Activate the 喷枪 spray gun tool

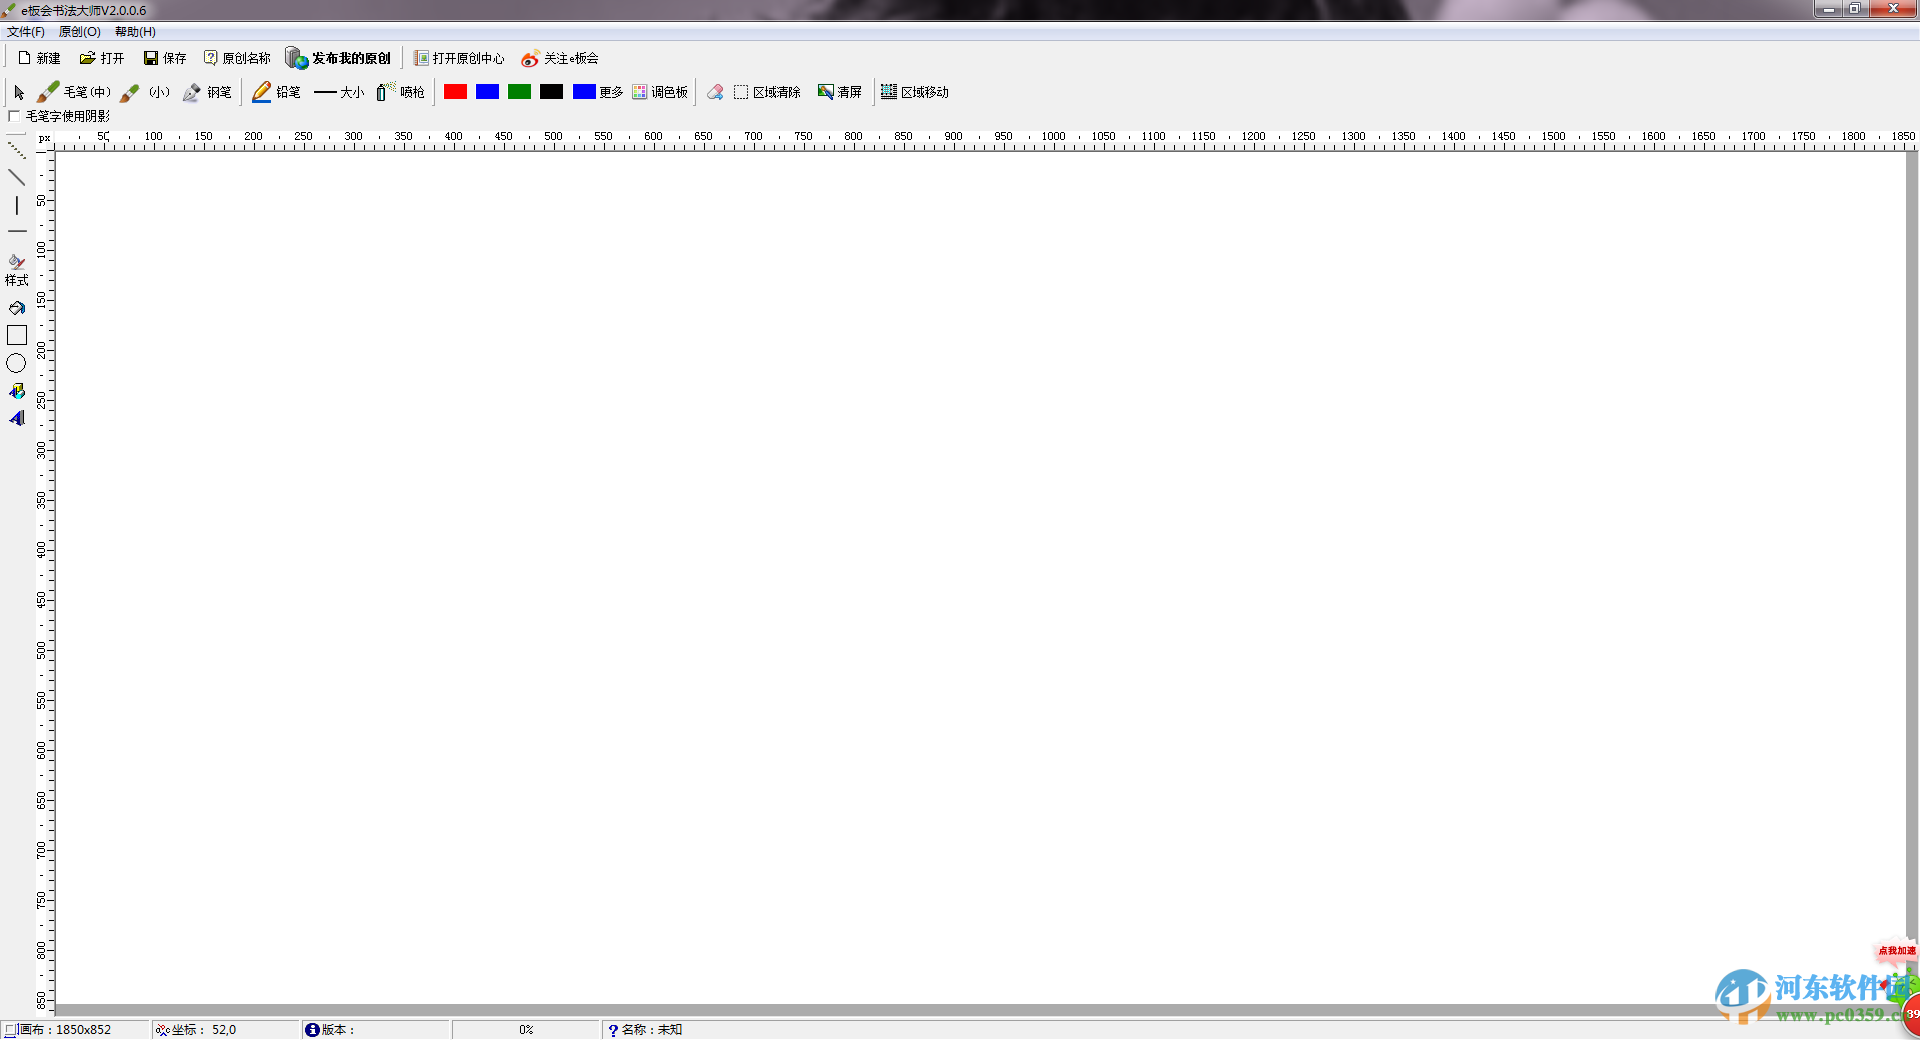point(400,92)
